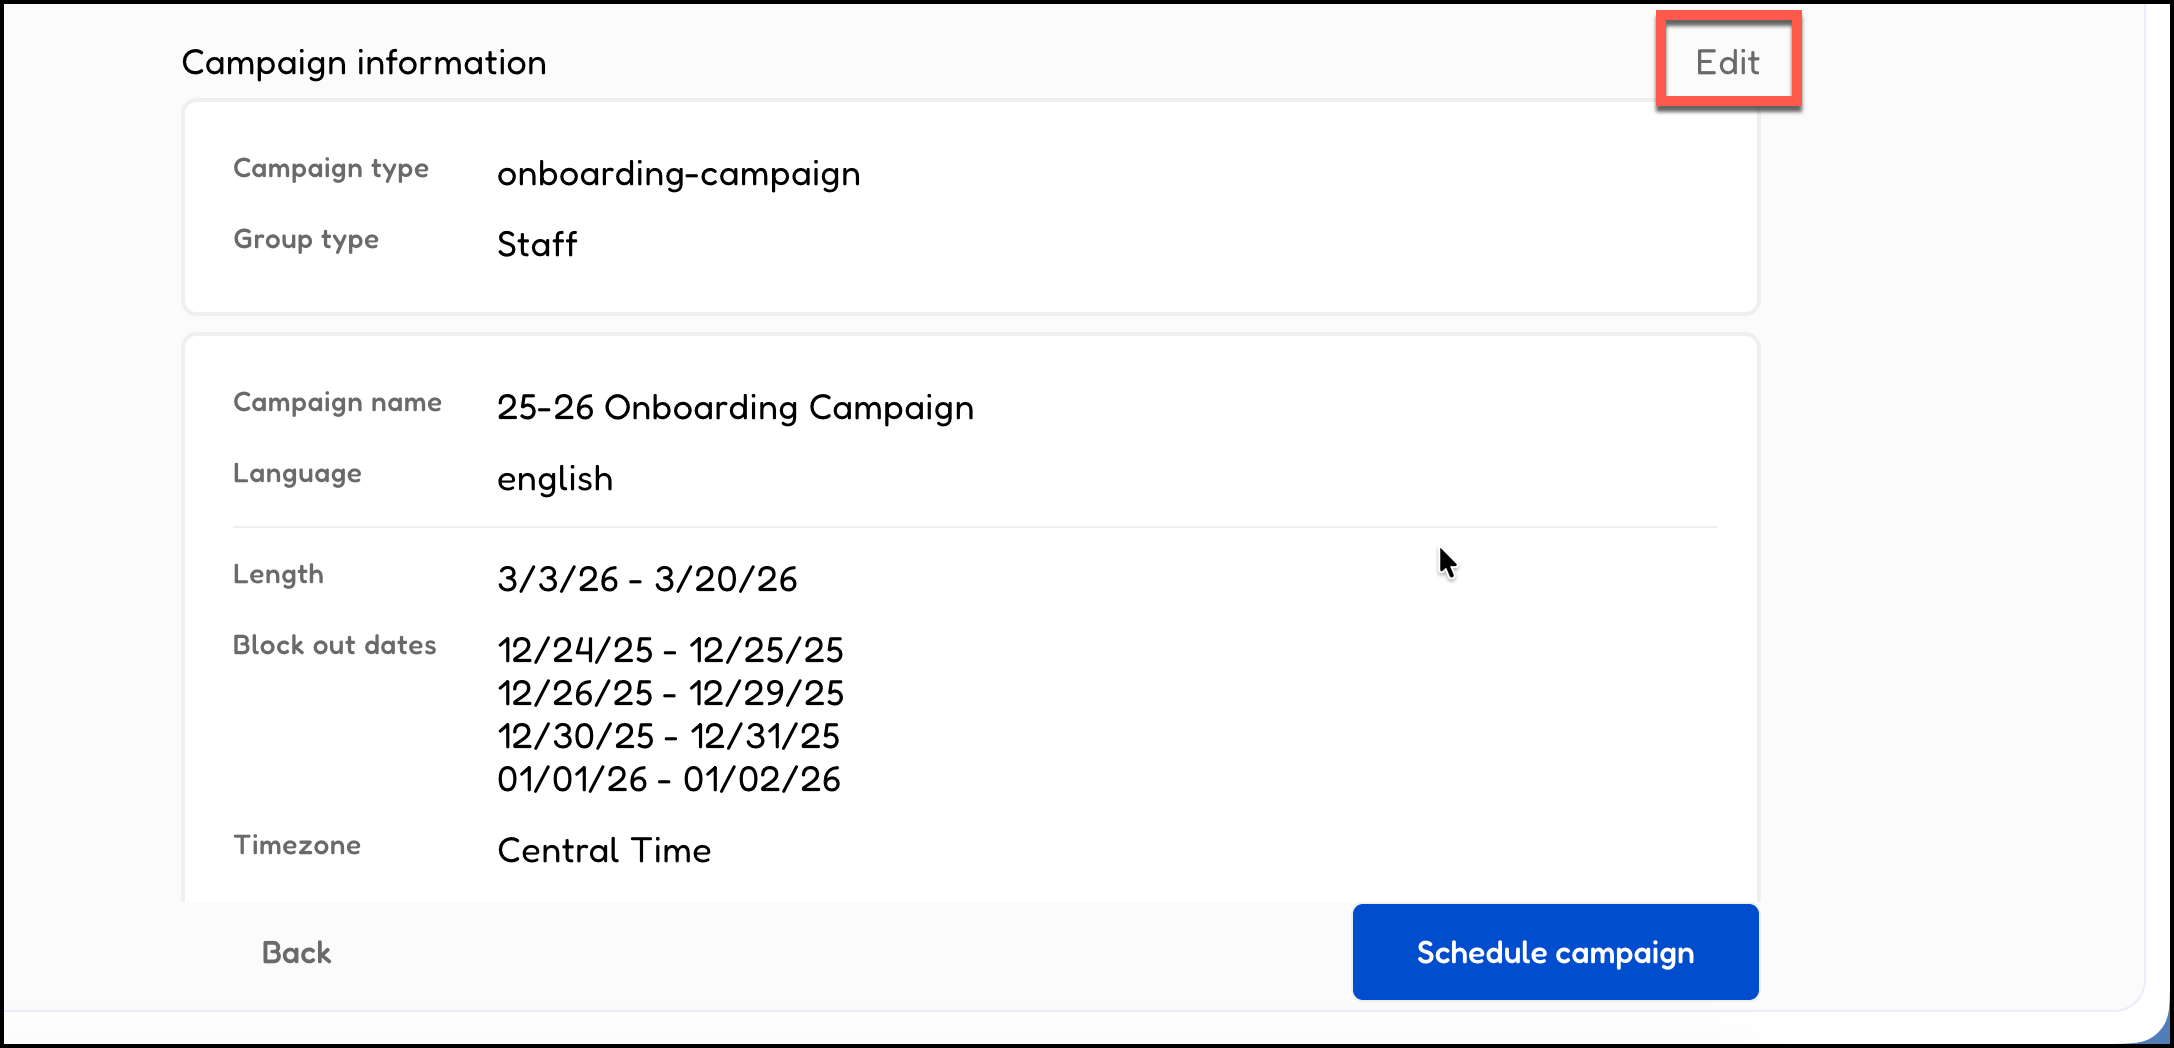
Task: Select block out date 01/01/26 - 01/02/26
Action: click(x=668, y=779)
